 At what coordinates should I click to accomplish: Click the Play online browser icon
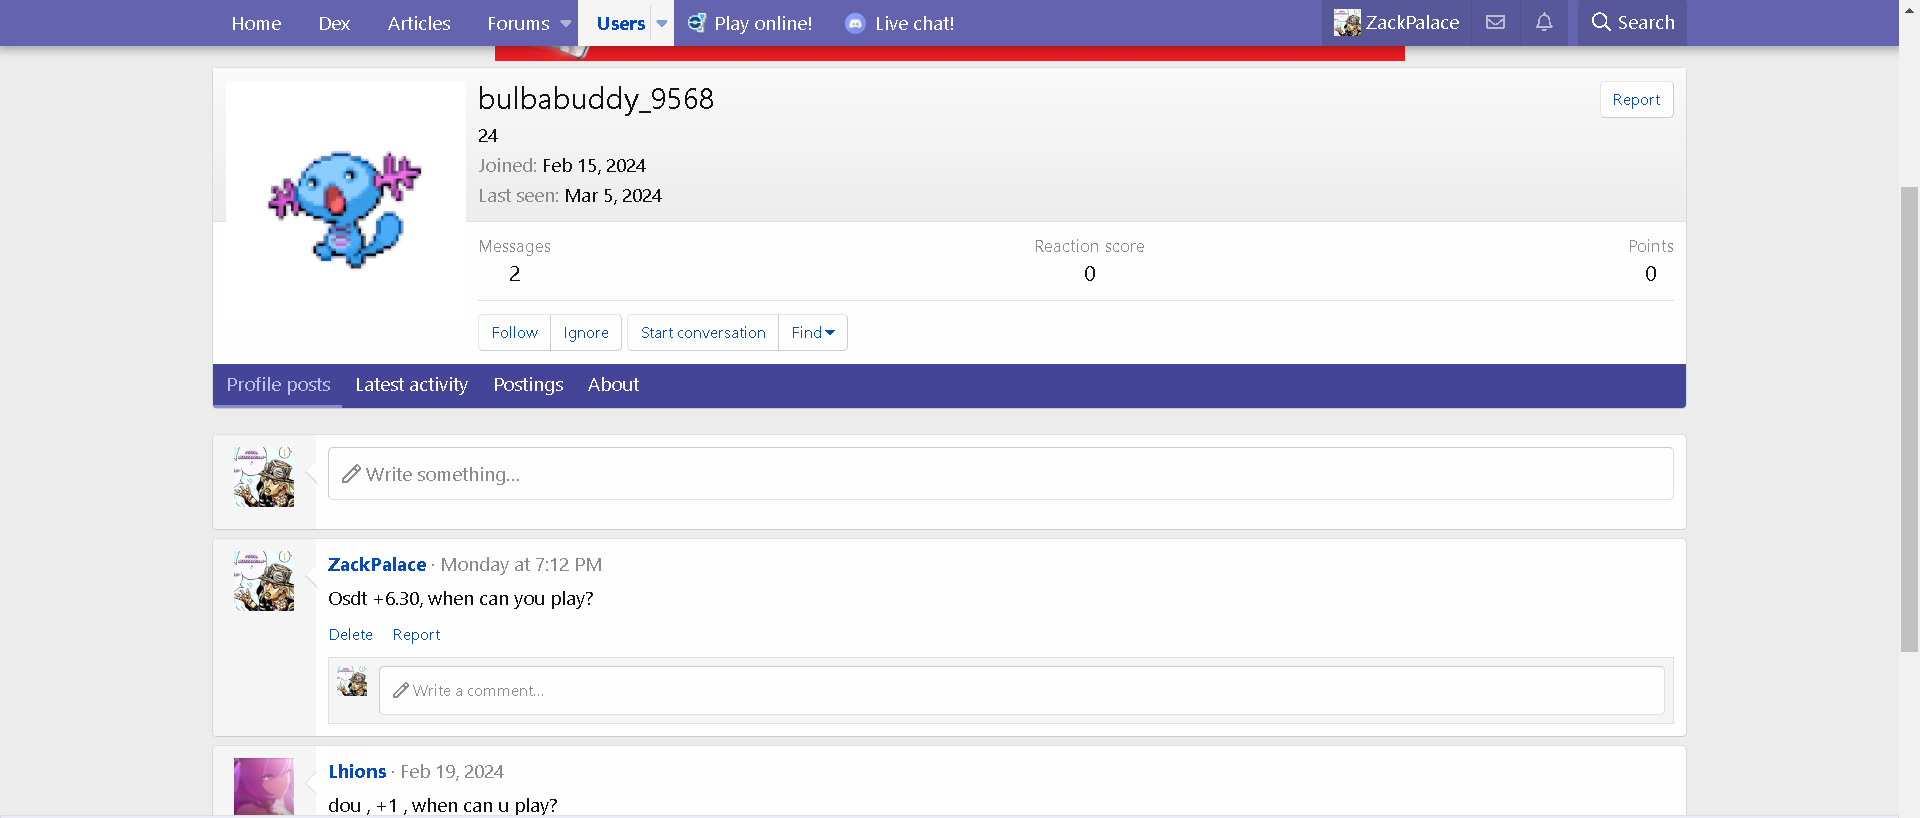697,23
